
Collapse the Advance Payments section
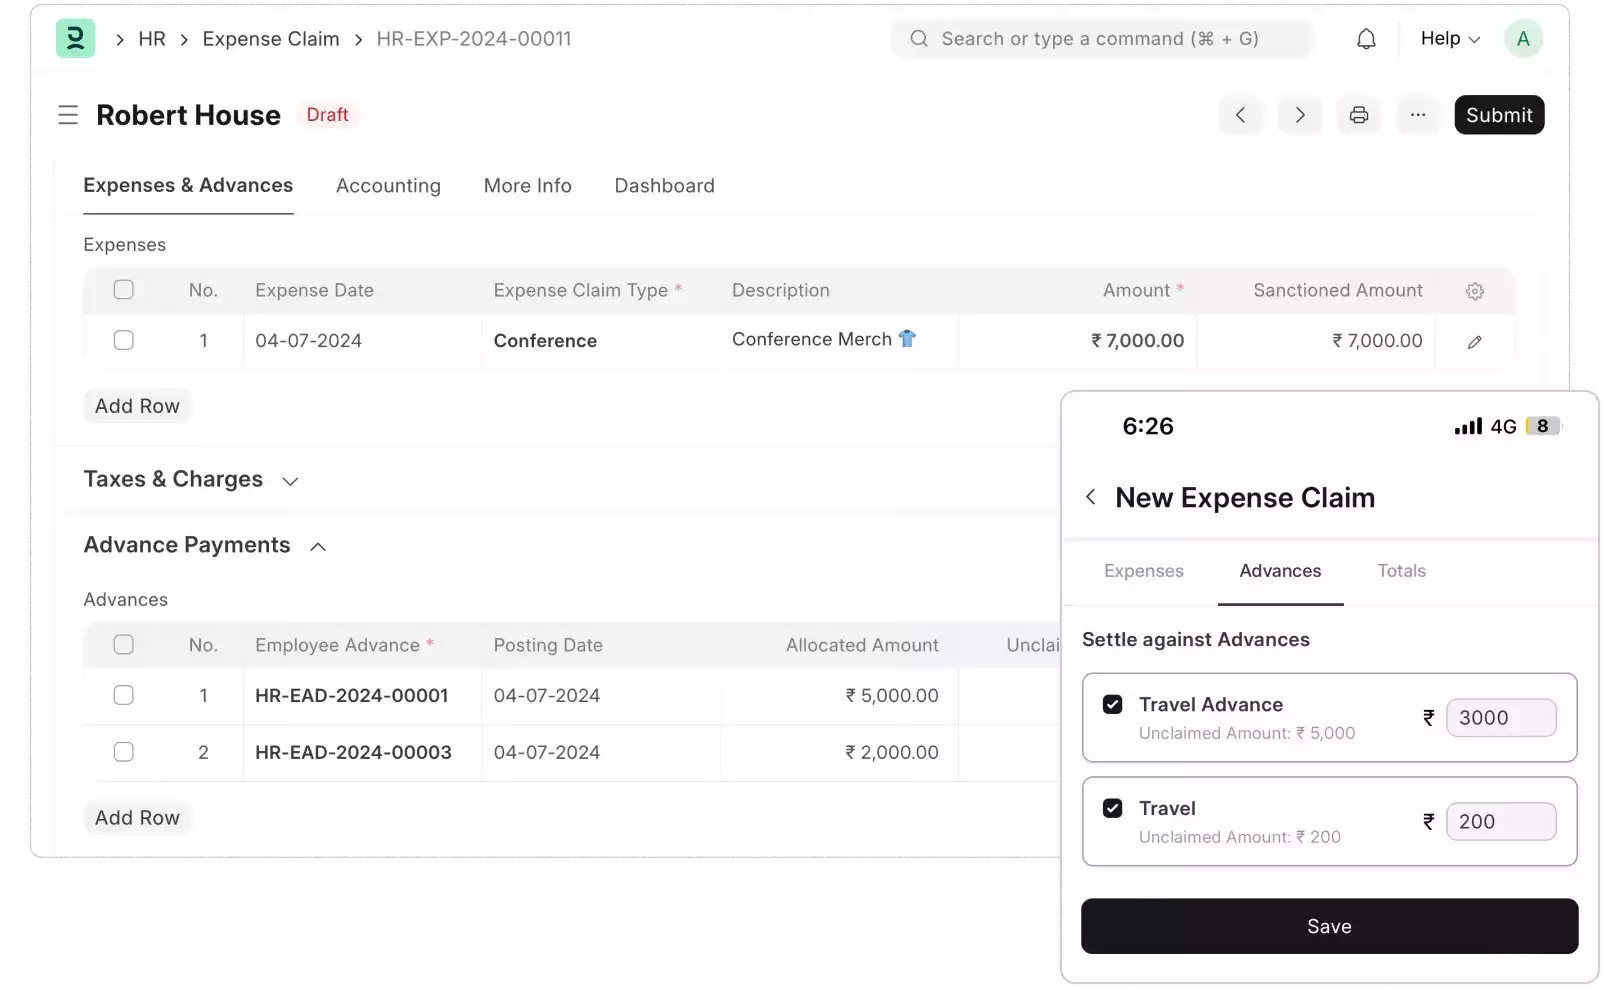[318, 546]
